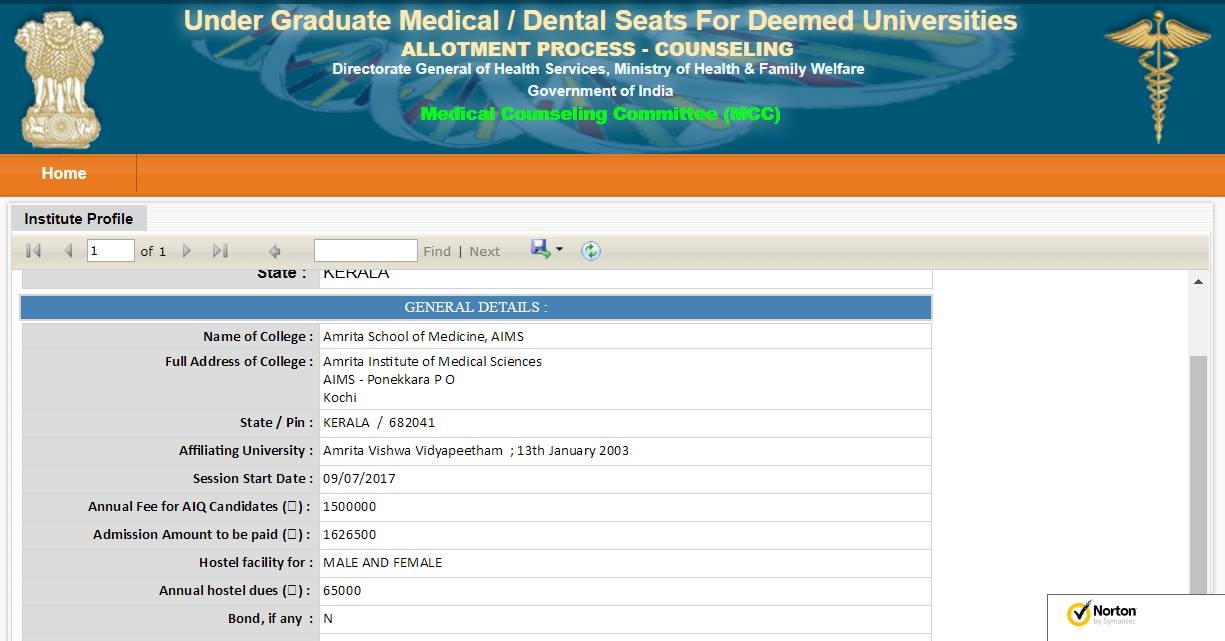
Task: Click 'Annual Fee for AIQ Candidates' label
Action: (x=199, y=506)
